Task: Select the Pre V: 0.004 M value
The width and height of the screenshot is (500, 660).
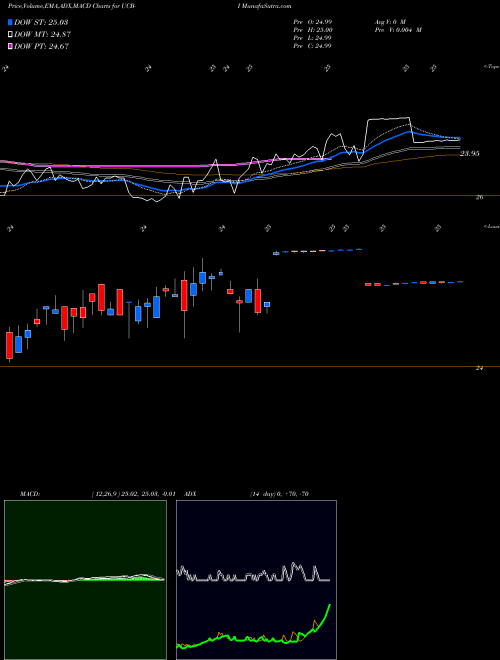Action: pos(398,30)
